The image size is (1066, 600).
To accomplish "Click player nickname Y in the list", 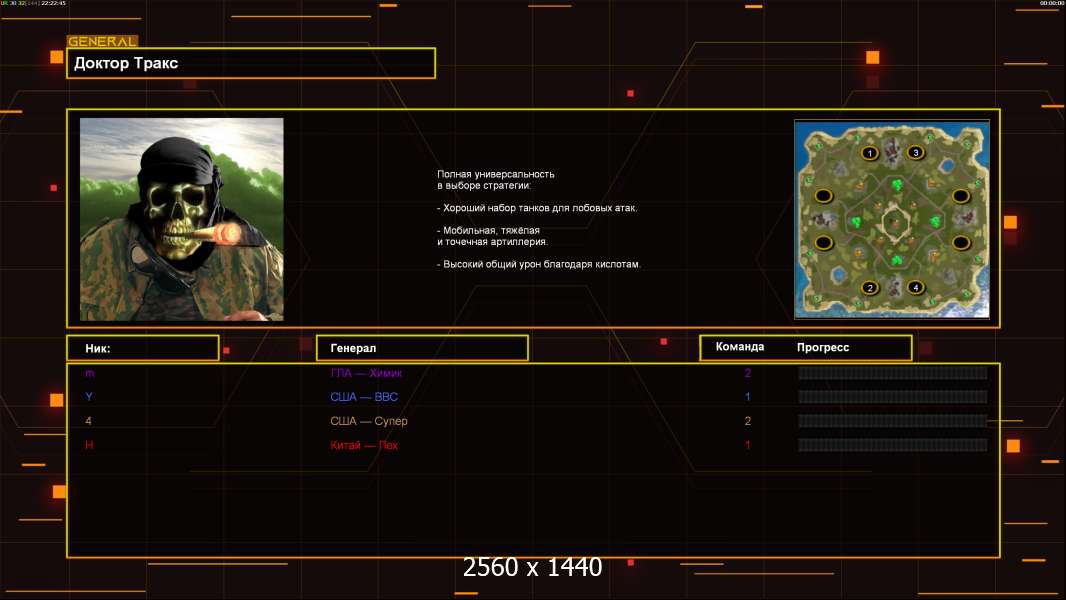I will pyautogui.click(x=89, y=397).
